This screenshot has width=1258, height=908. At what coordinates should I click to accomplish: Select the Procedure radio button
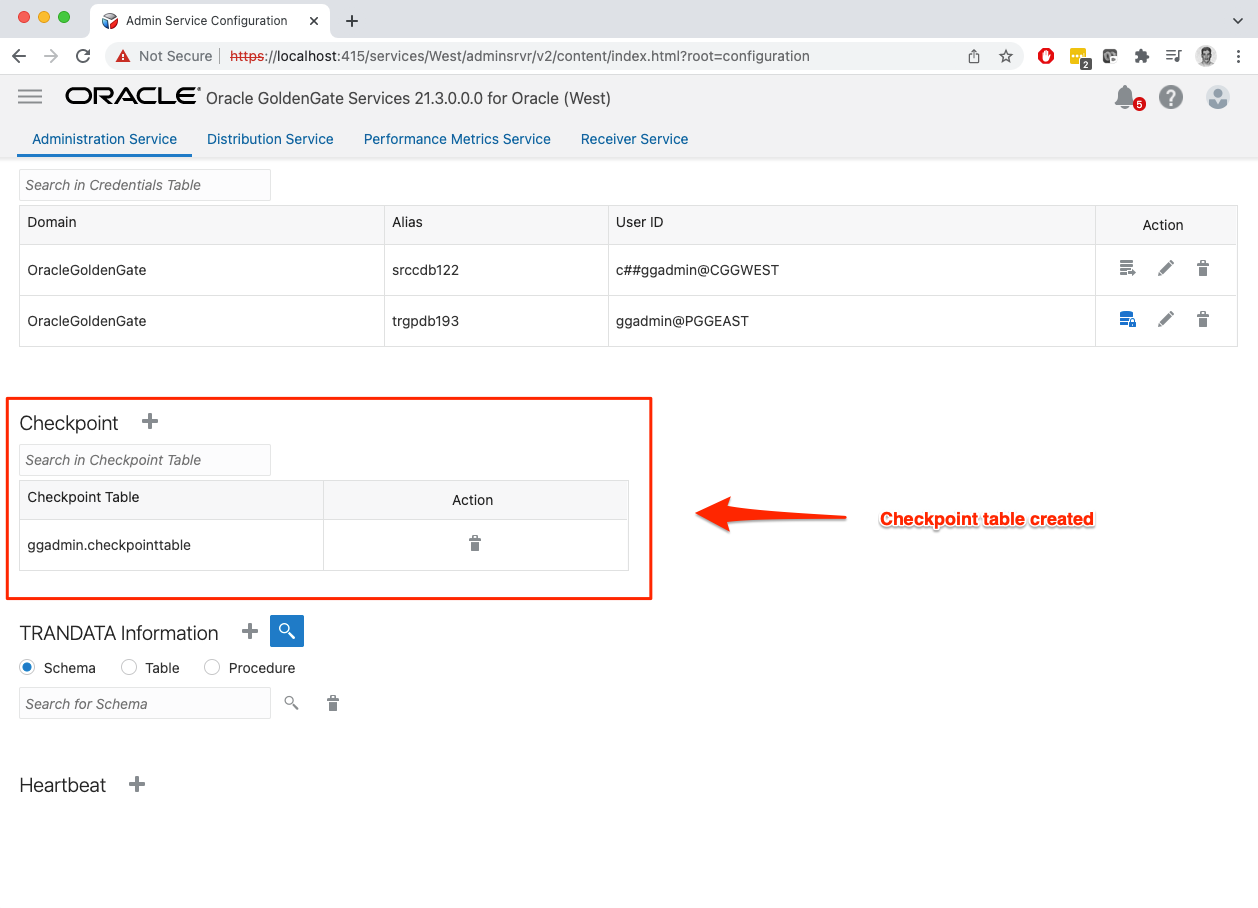coord(212,668)
